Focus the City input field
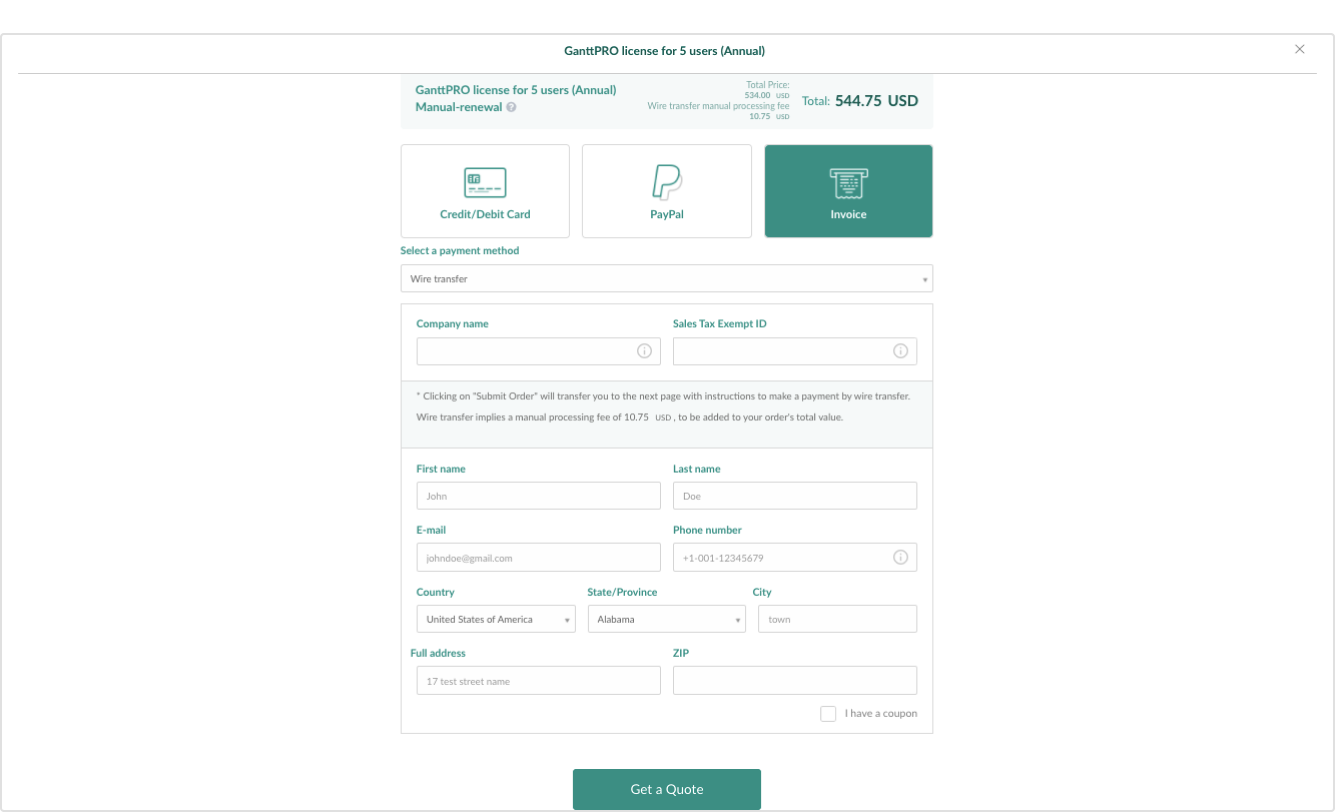1335x812 pixels. coord(838,619)
